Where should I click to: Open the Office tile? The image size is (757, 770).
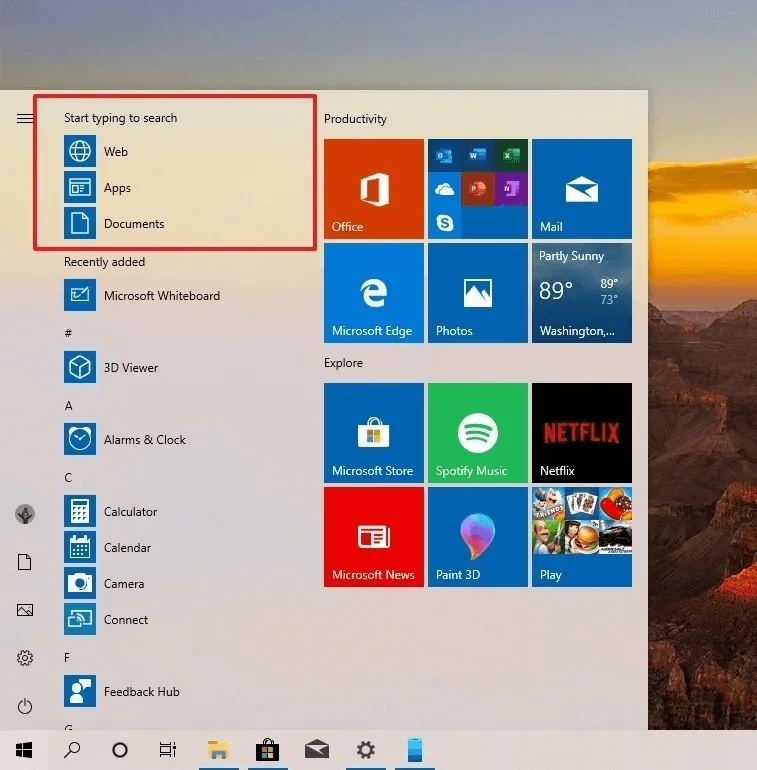click(374, 189)
